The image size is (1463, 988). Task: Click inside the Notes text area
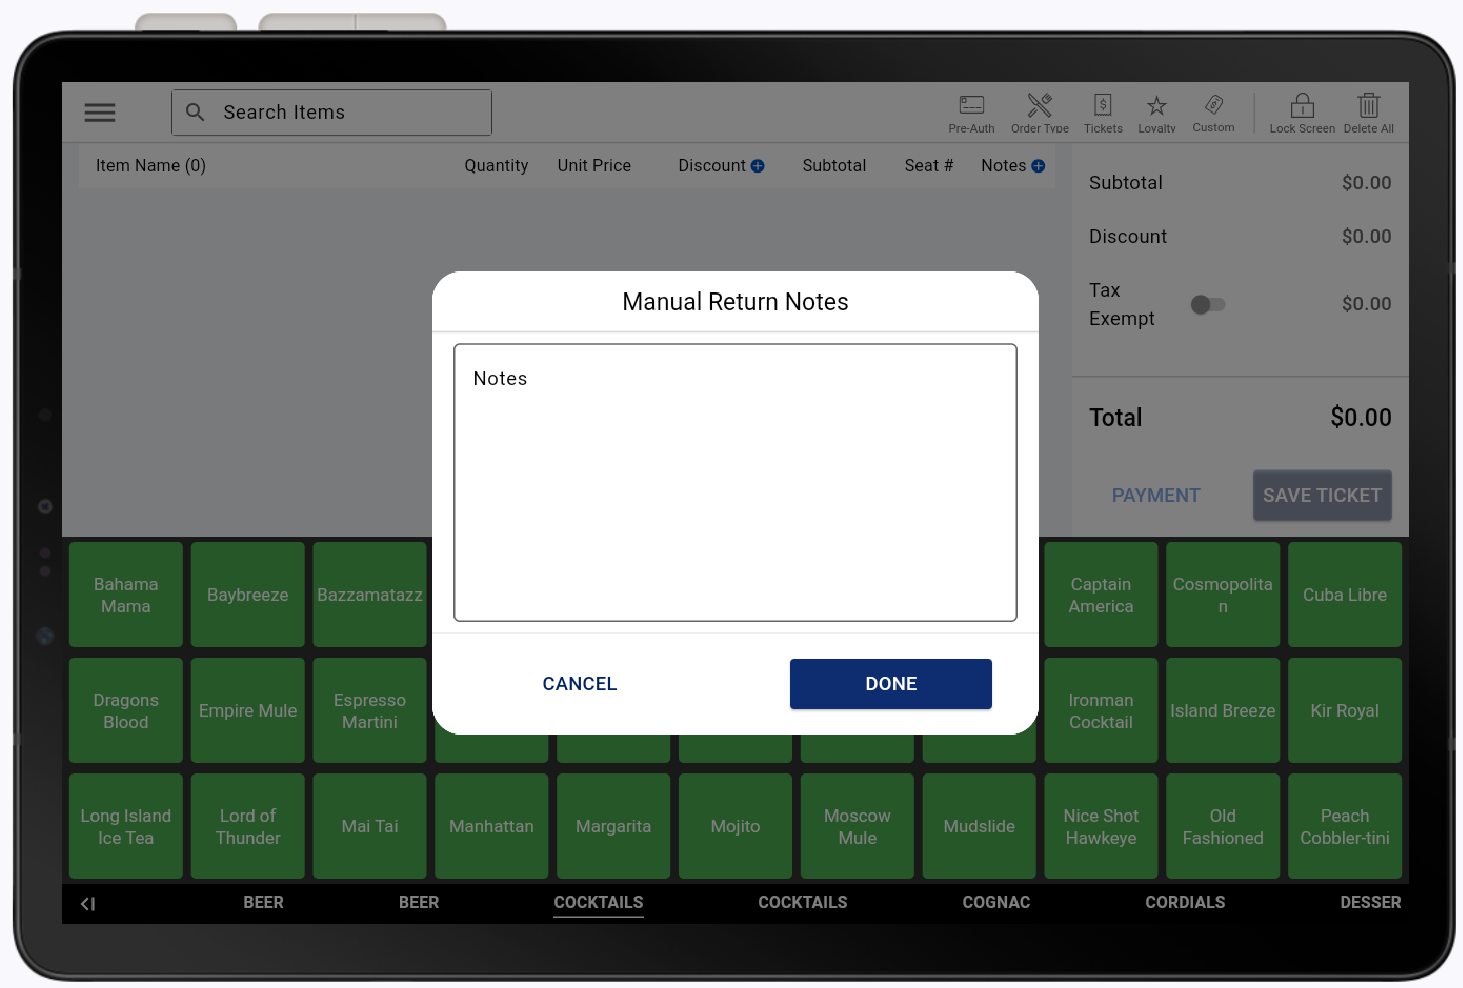tap(735, 480)
